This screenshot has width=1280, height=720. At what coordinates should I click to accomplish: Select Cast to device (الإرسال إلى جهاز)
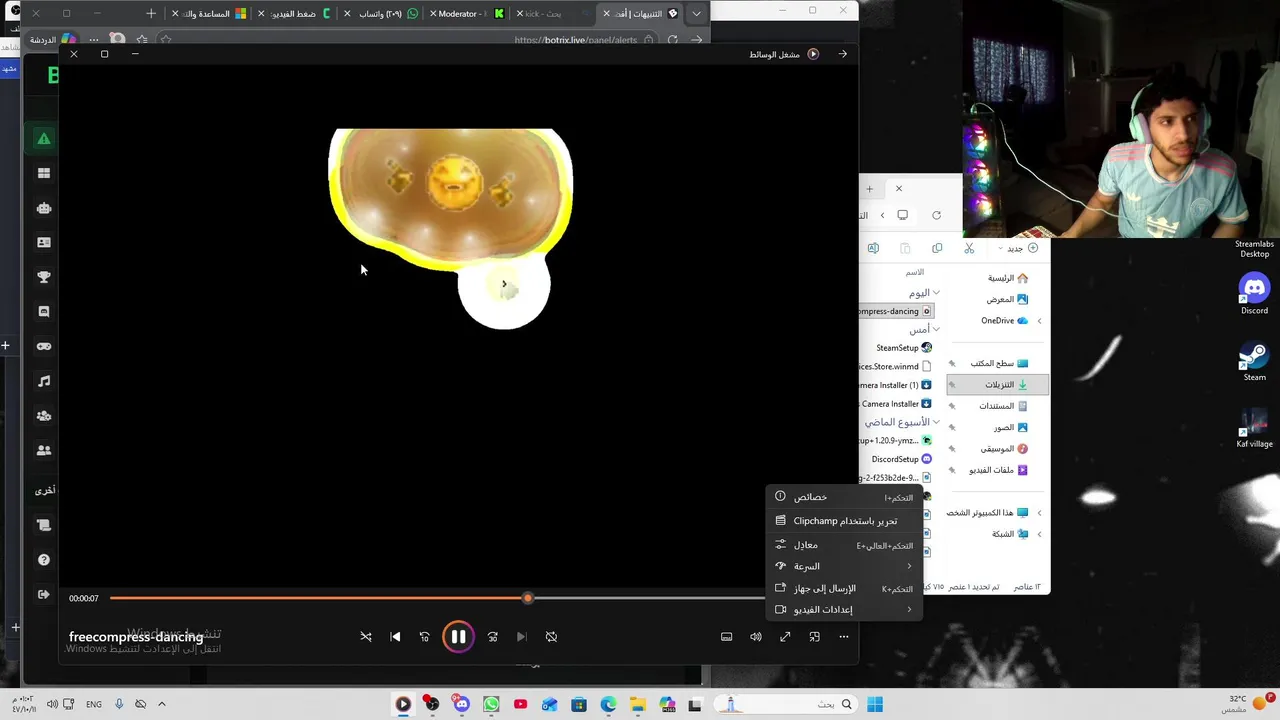845,588
